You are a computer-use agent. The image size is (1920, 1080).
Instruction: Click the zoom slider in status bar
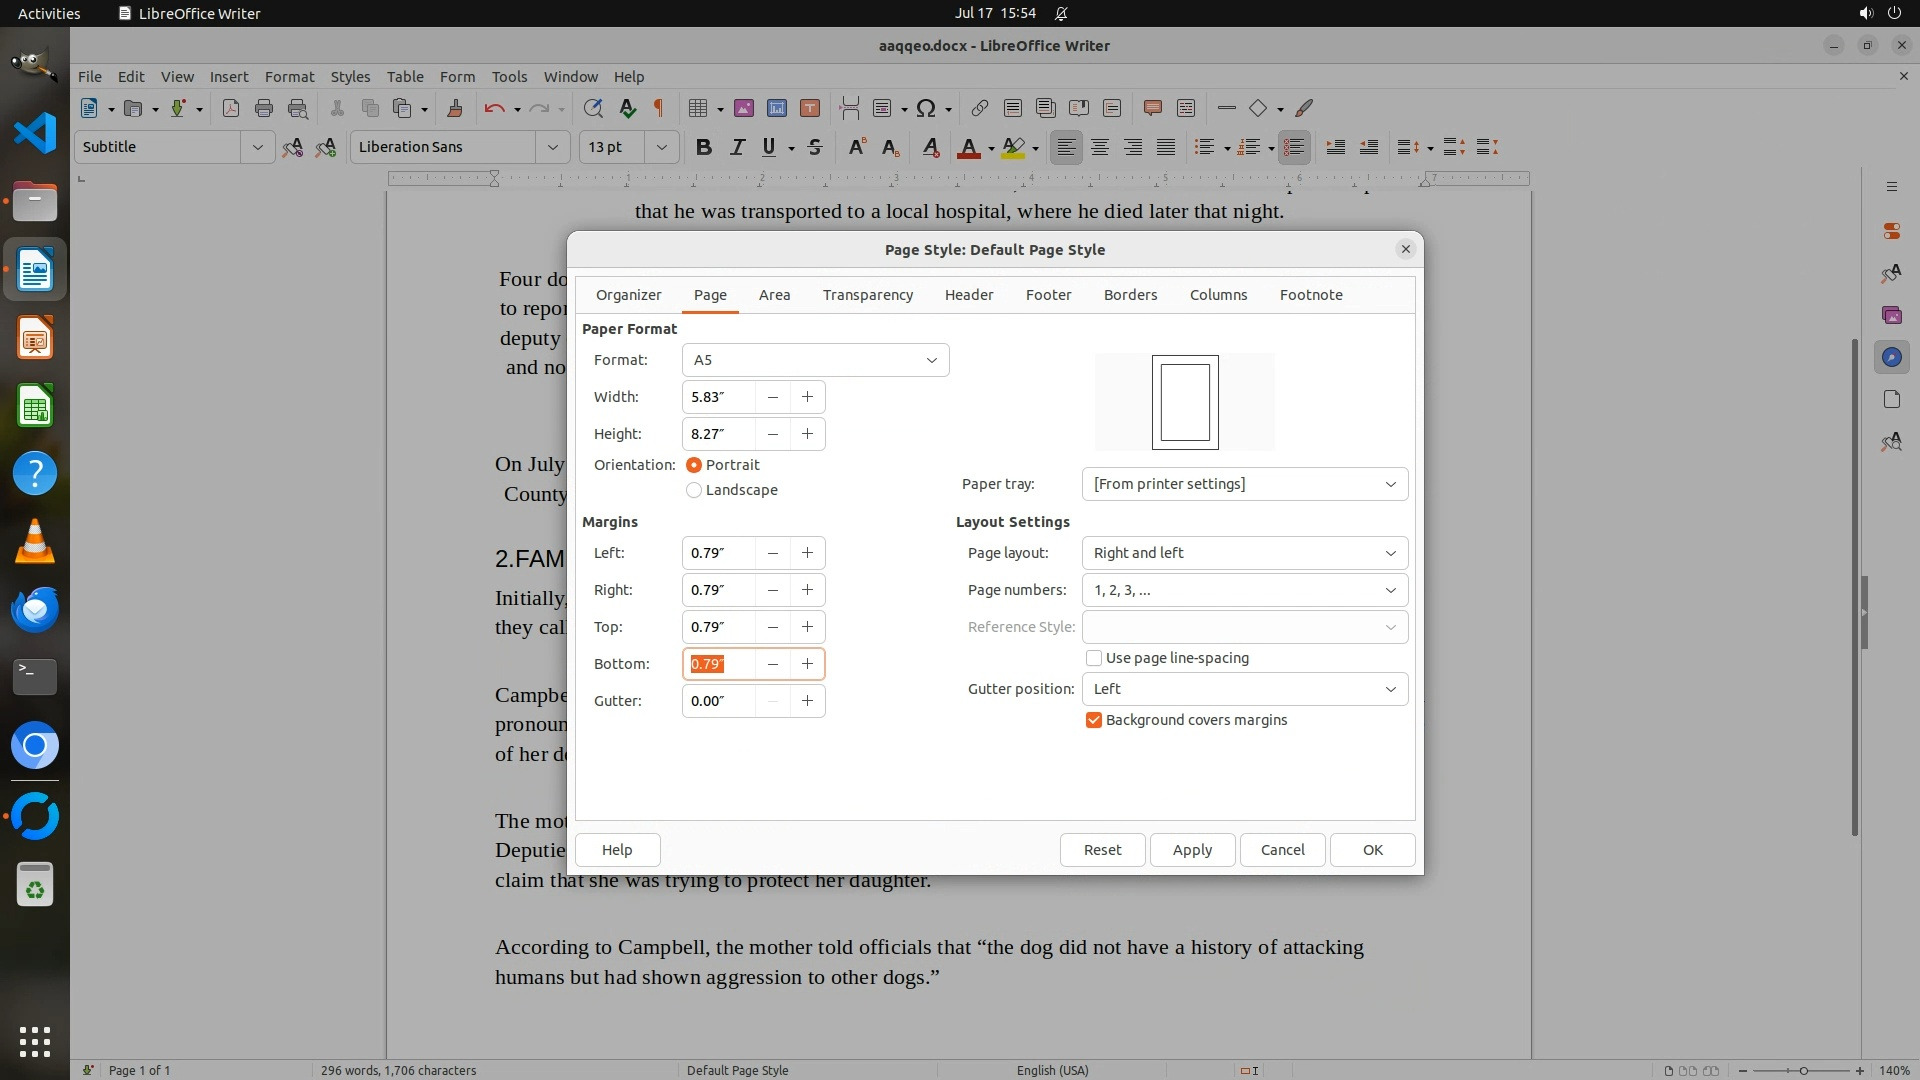pyautogui.click(x=1802, y=1071)
